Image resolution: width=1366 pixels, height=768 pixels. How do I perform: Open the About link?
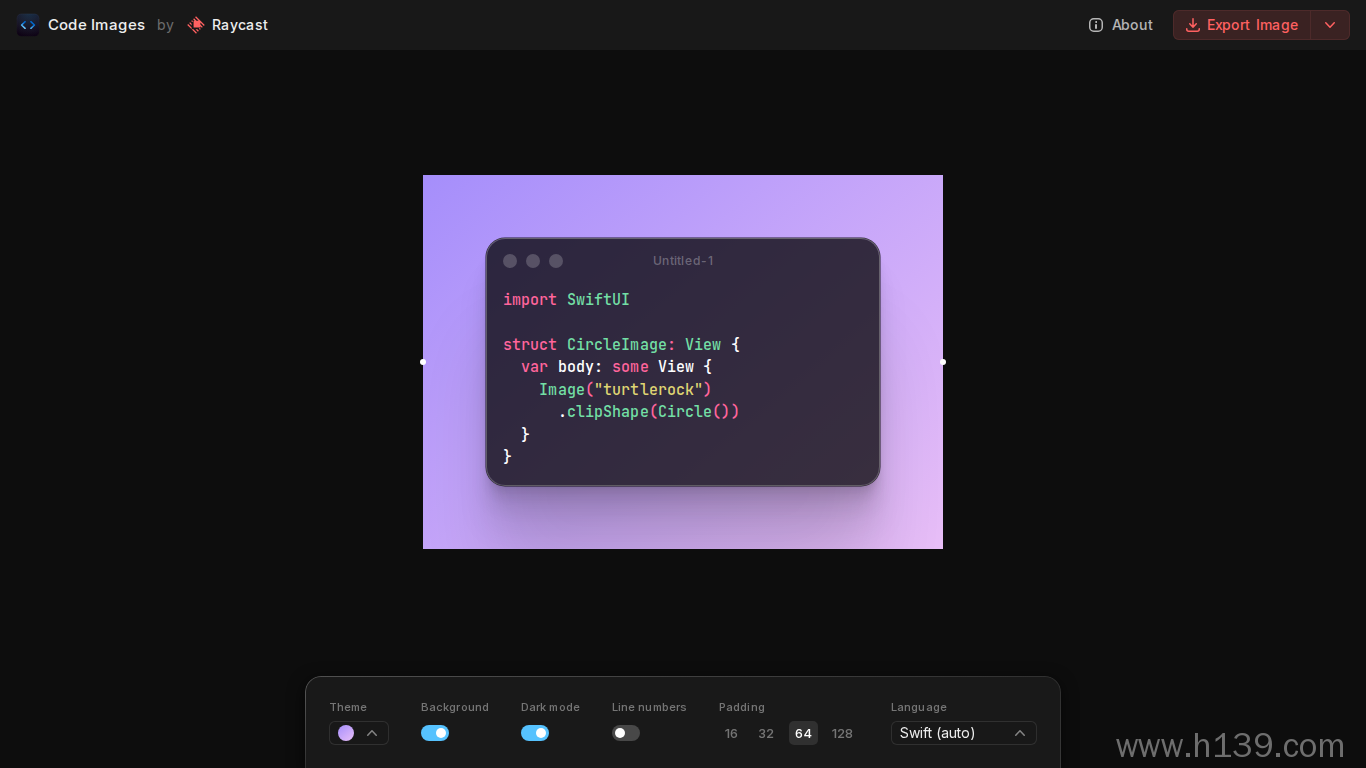(x=1121, y=25)
